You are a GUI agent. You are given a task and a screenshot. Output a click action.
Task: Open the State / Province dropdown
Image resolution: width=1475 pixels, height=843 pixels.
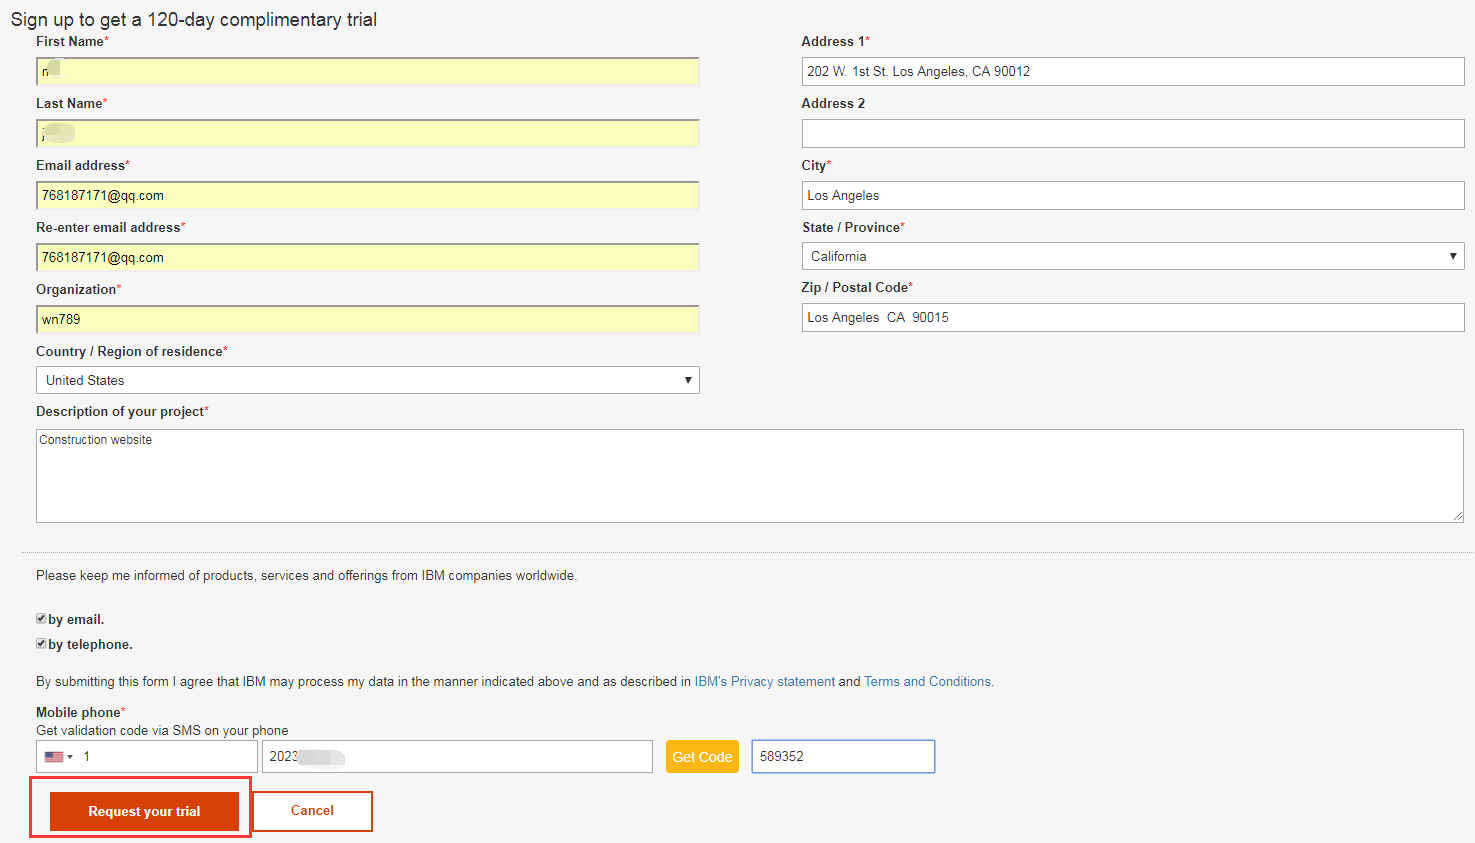tap(1132, 256)
